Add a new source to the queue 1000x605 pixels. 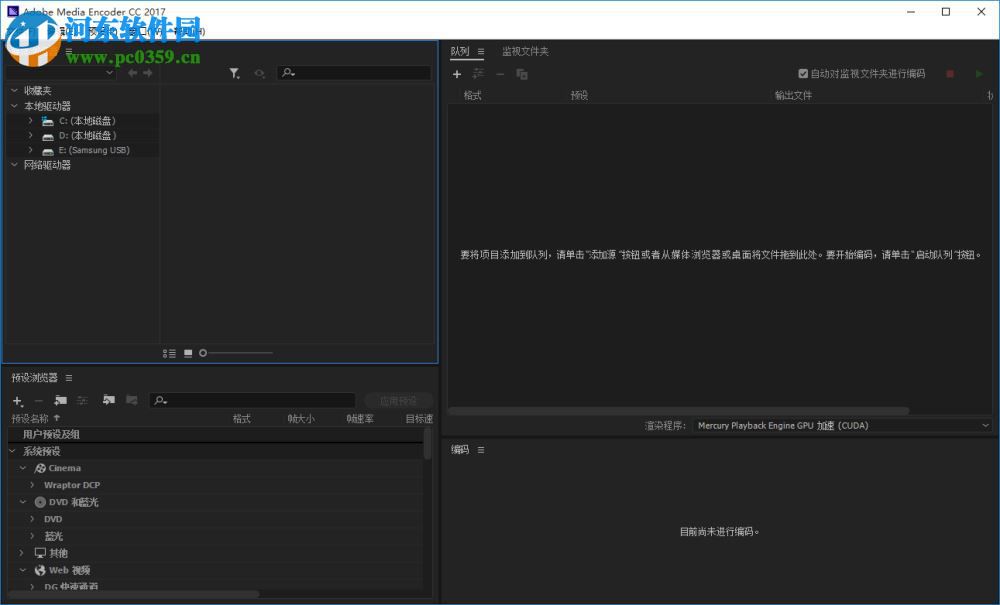(x=457, y=73)
